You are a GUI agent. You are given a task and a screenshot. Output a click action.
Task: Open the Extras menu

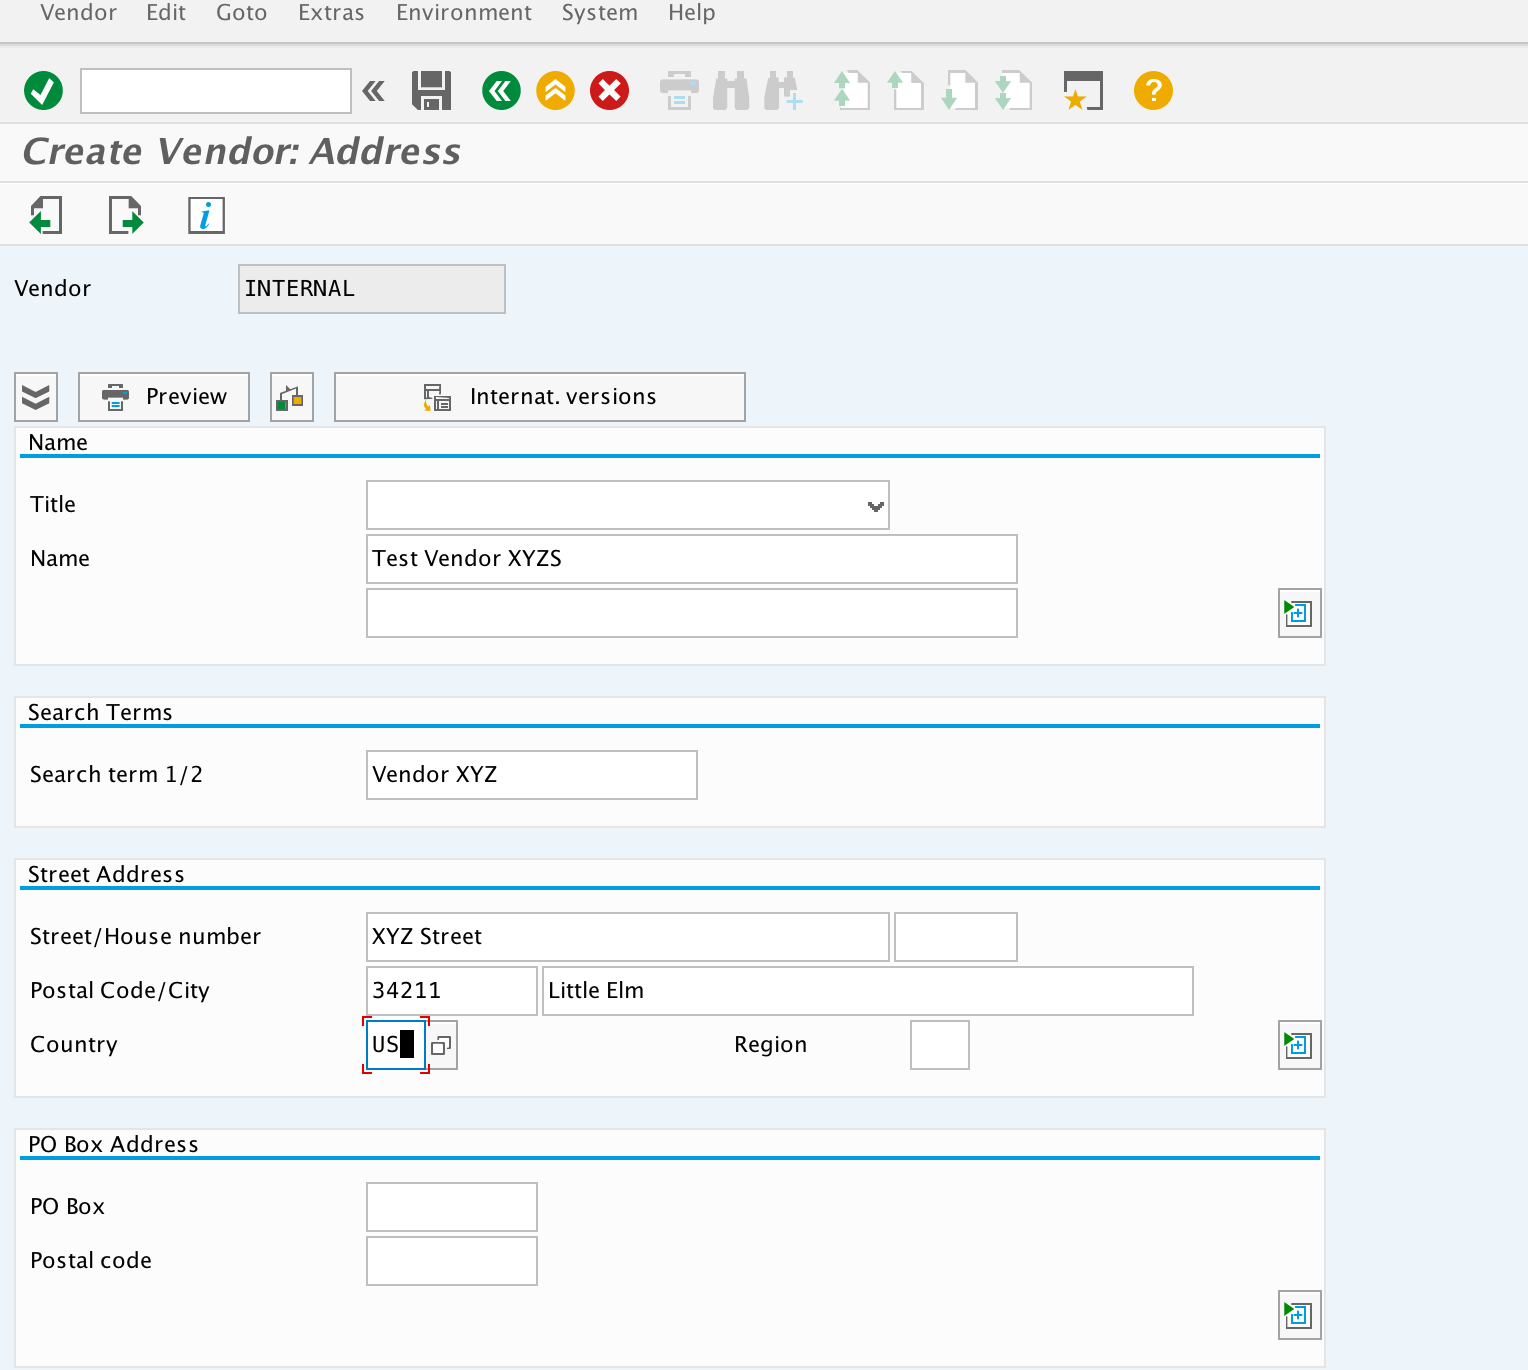[331, 13]
